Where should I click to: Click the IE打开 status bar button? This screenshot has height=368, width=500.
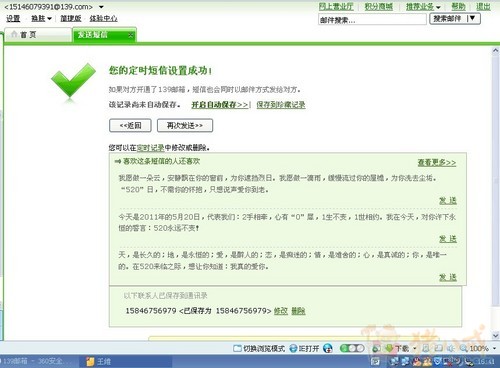304,349
